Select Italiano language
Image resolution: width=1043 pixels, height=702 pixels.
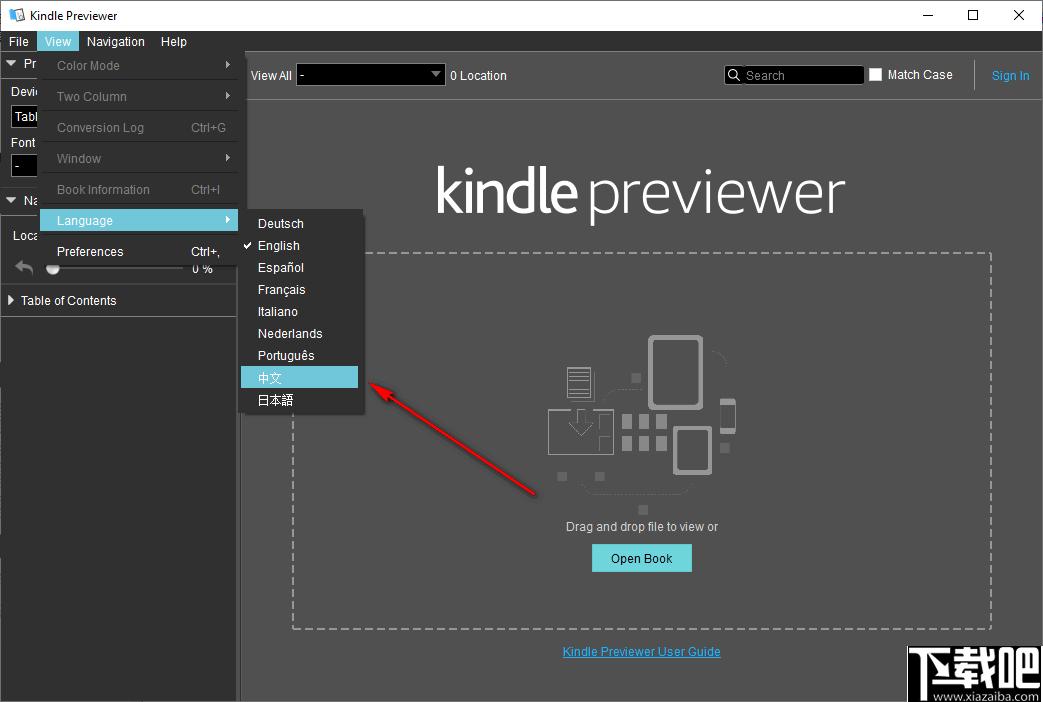point(299,311)
